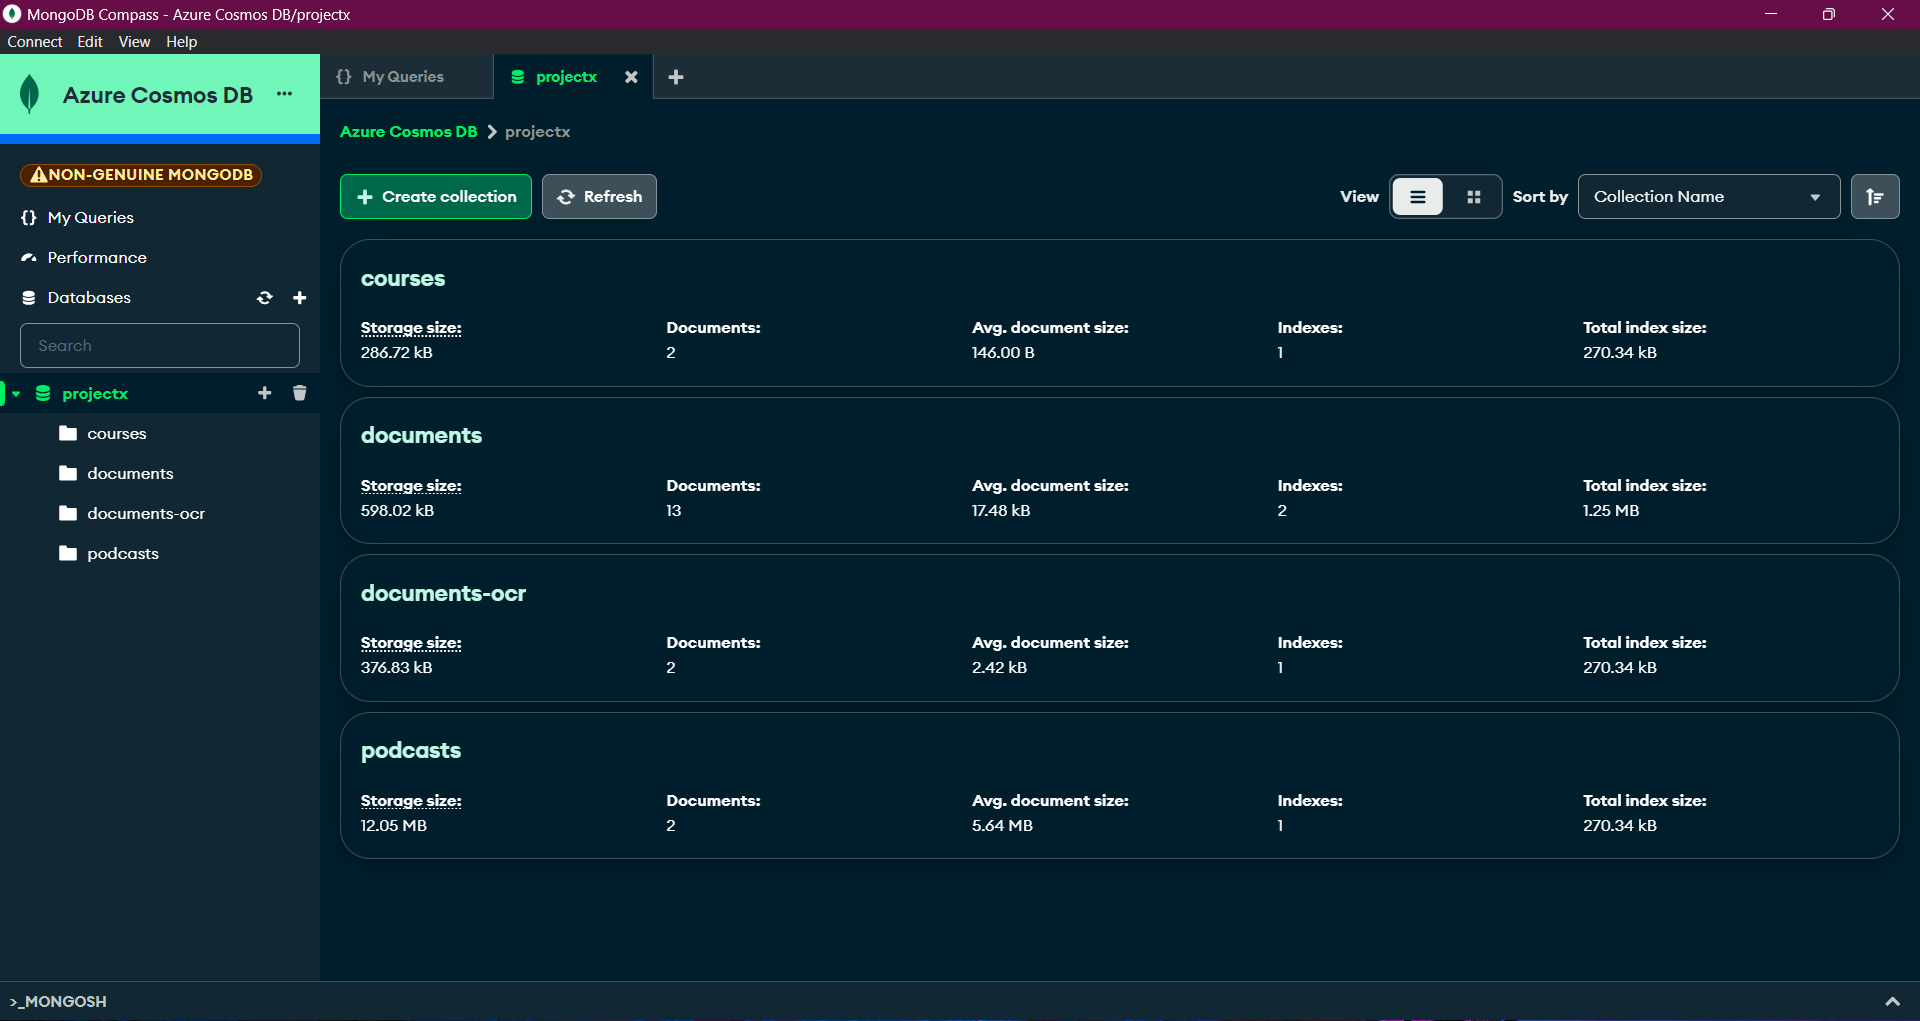This screenshot has width=1920, height=1021.
Task: Open the View menu
Action: tap(134, 42)
